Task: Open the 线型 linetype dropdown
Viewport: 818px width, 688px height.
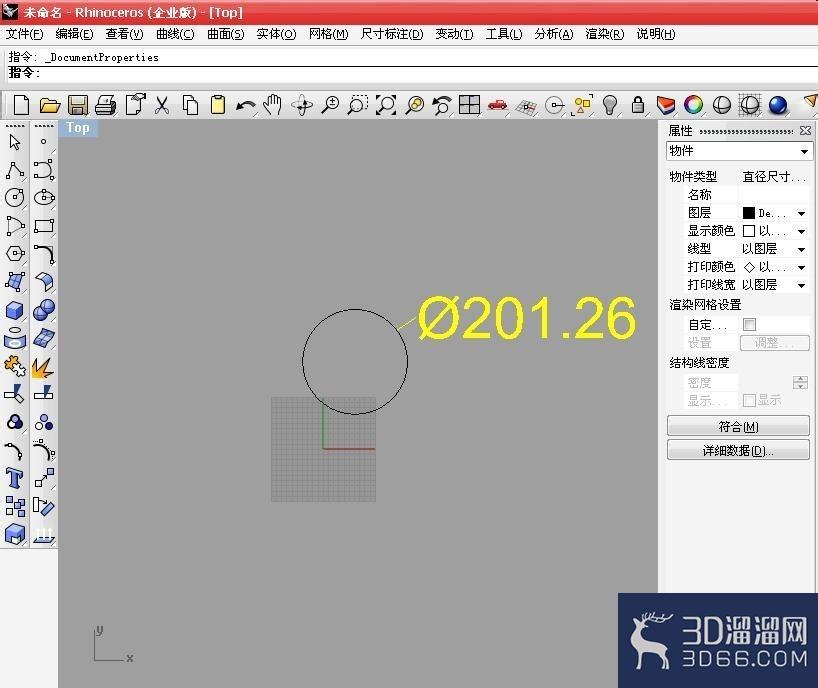Action: point(801,249)
